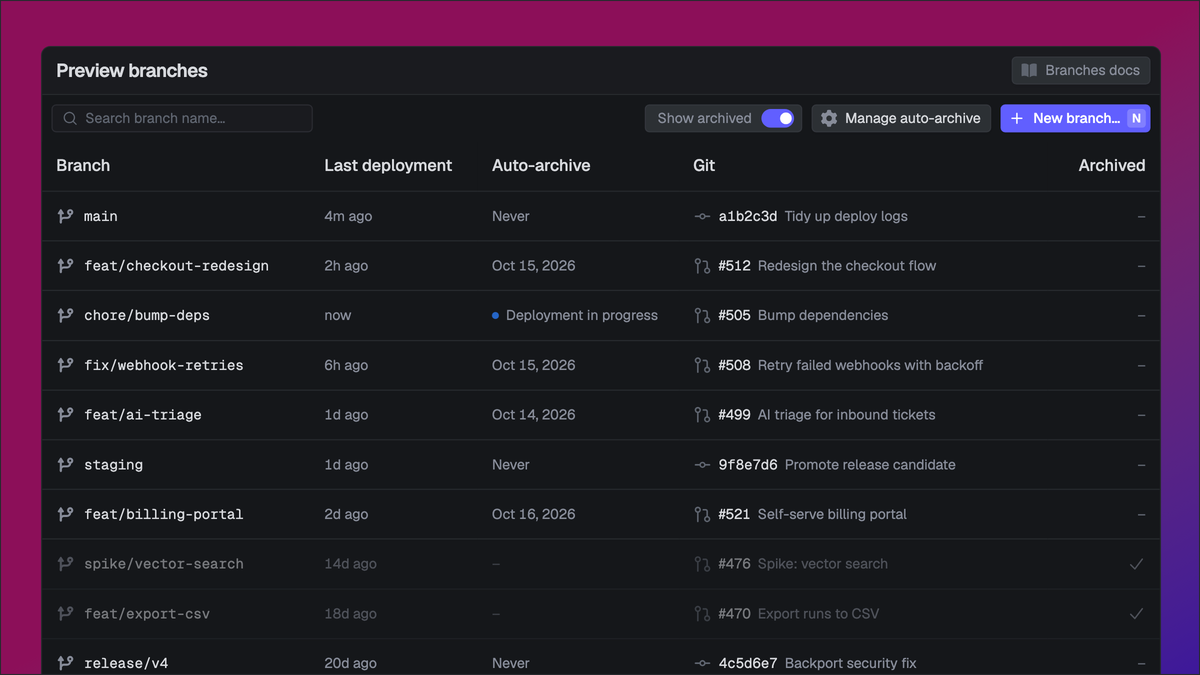Click the Preview branches heading
1200x675 pixels.
pos(132,71)
